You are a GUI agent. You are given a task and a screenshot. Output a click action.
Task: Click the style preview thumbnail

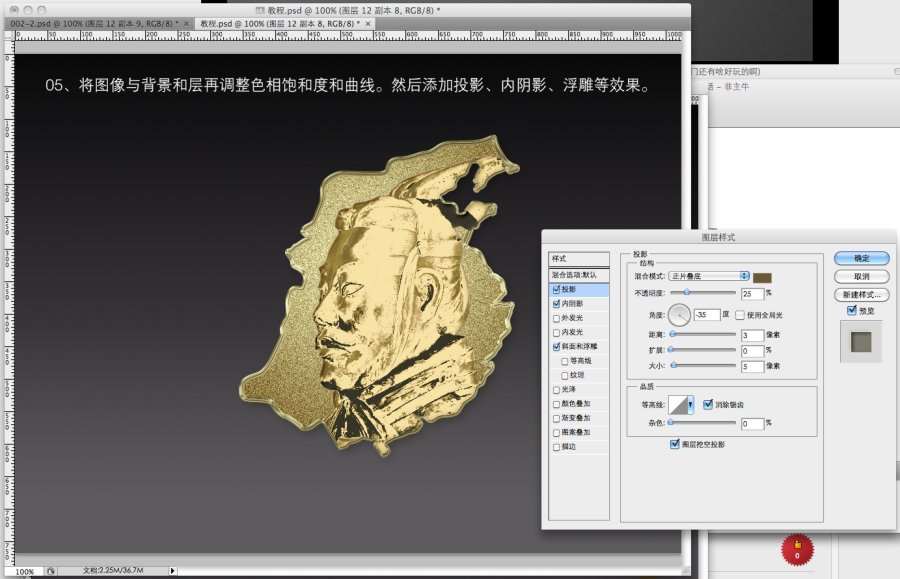tap(860, 342)
